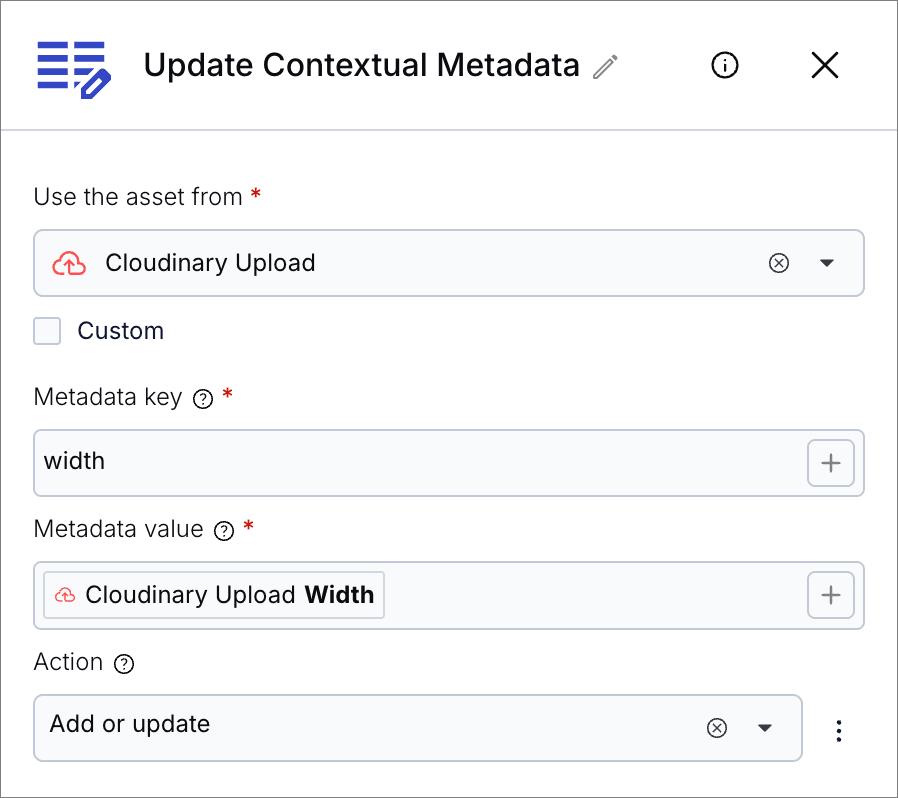The width and height of the screenshot is (898, 798).
Task: Click the plus button in the Metadata key field
Action: [x=830, y=463]
